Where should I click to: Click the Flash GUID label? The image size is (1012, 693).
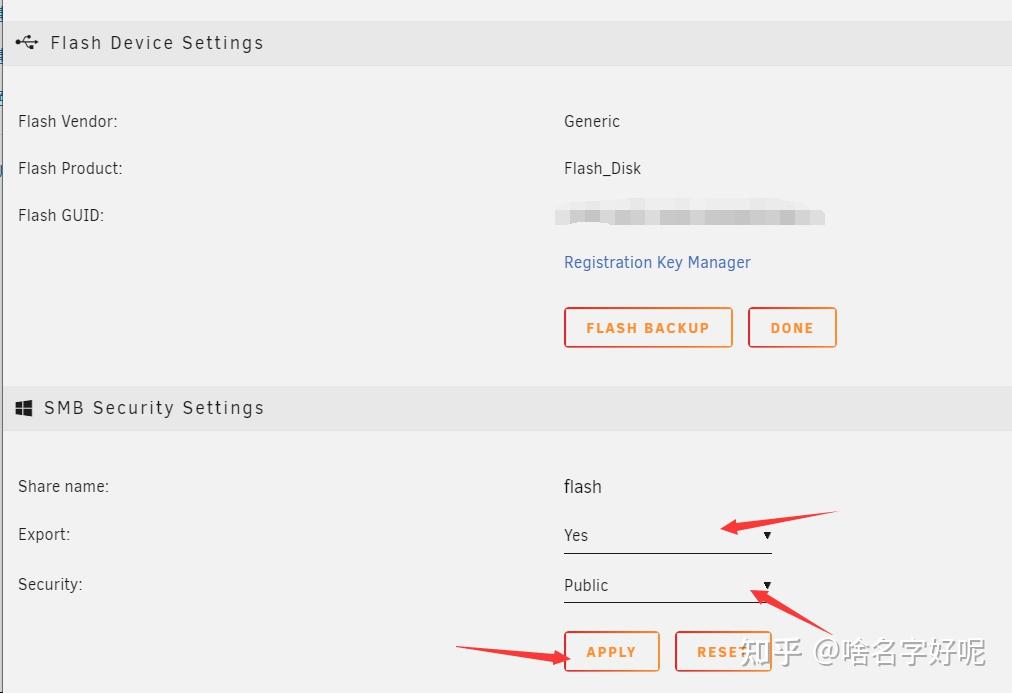tap(61, 215)
